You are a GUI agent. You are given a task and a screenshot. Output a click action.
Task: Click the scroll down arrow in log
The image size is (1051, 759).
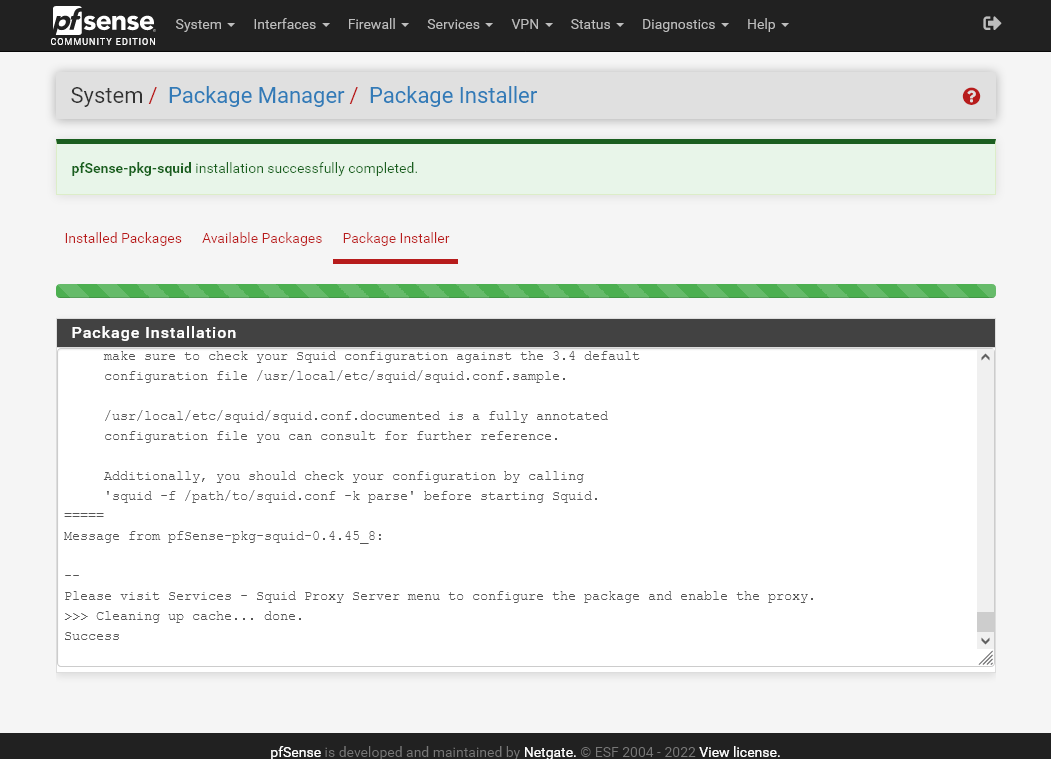986,640
